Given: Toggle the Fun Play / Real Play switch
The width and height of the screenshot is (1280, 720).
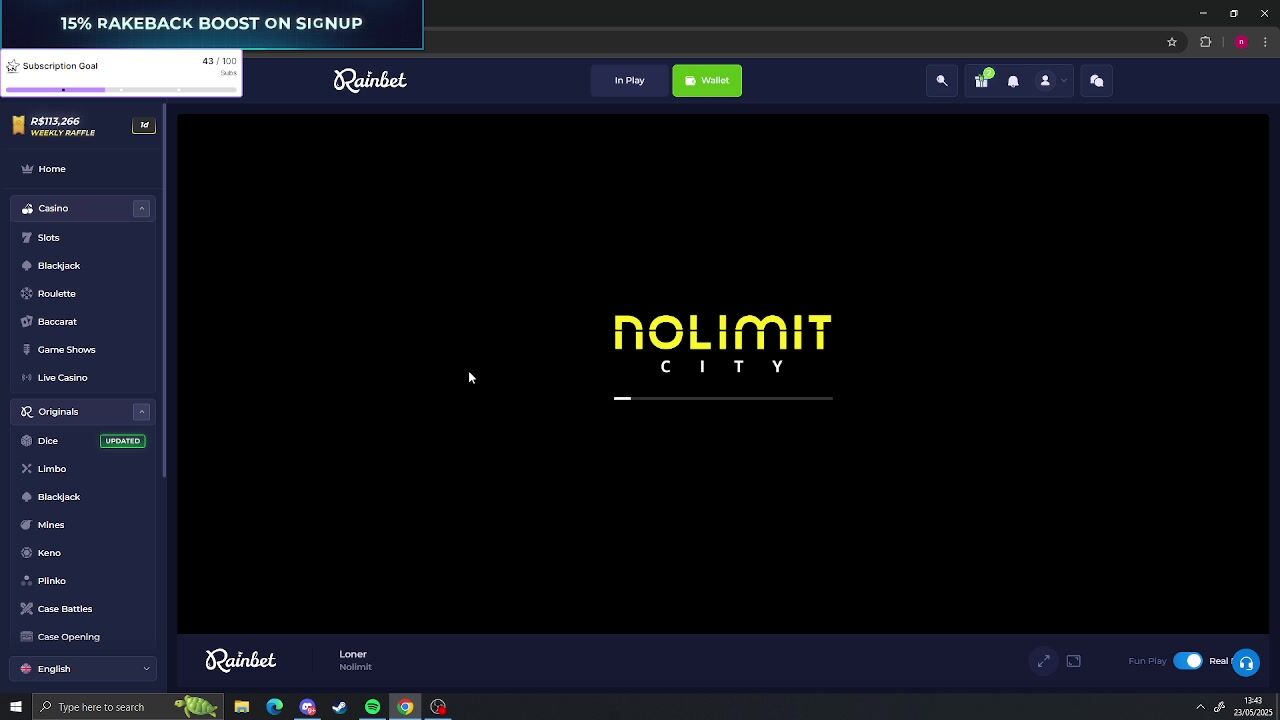Looking at the screenshot, I should point(1188,661).
